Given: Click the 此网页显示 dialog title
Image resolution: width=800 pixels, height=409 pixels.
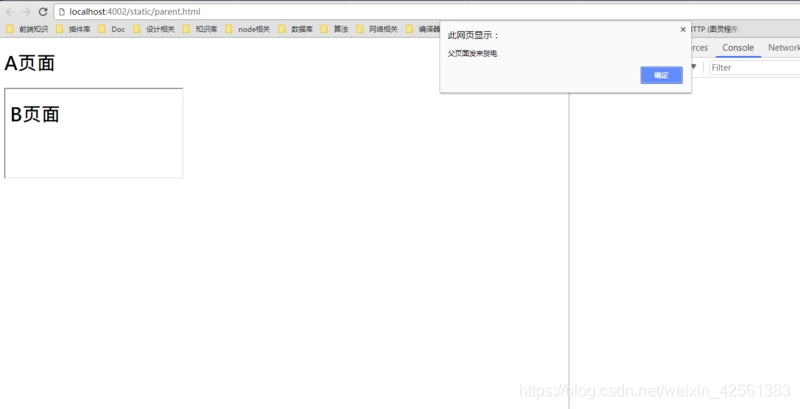Looking at the screenshot, I should click(x=473, y=35).
